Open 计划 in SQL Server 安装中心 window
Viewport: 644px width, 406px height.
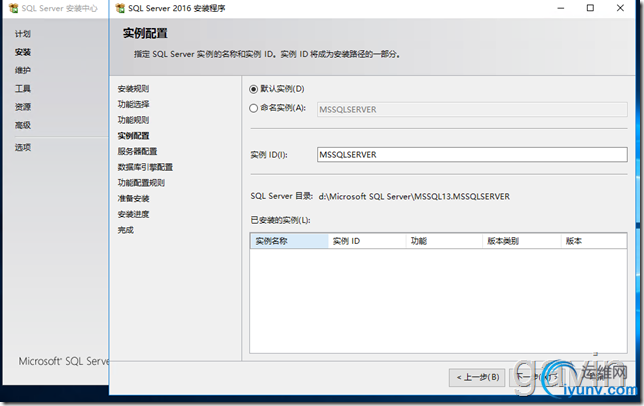click(x=23, y=34)
